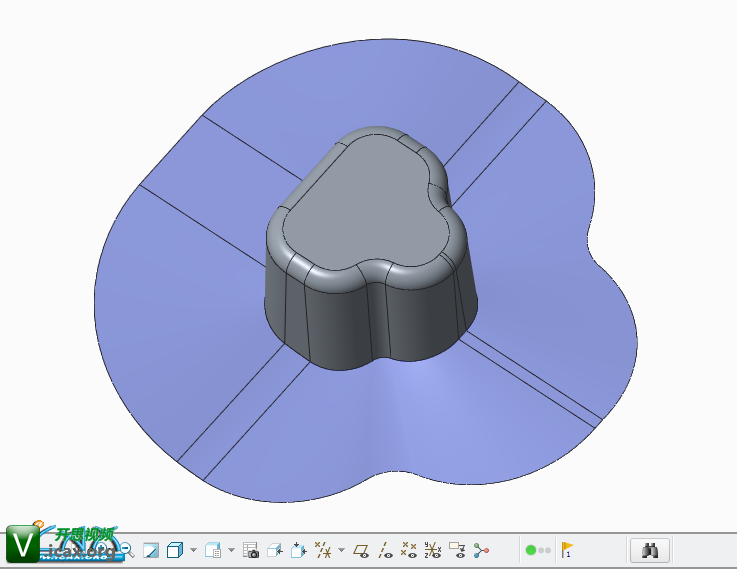Click the zoom out magnifier icon
The height and width of the screenshot is (569, 737).
127,550
